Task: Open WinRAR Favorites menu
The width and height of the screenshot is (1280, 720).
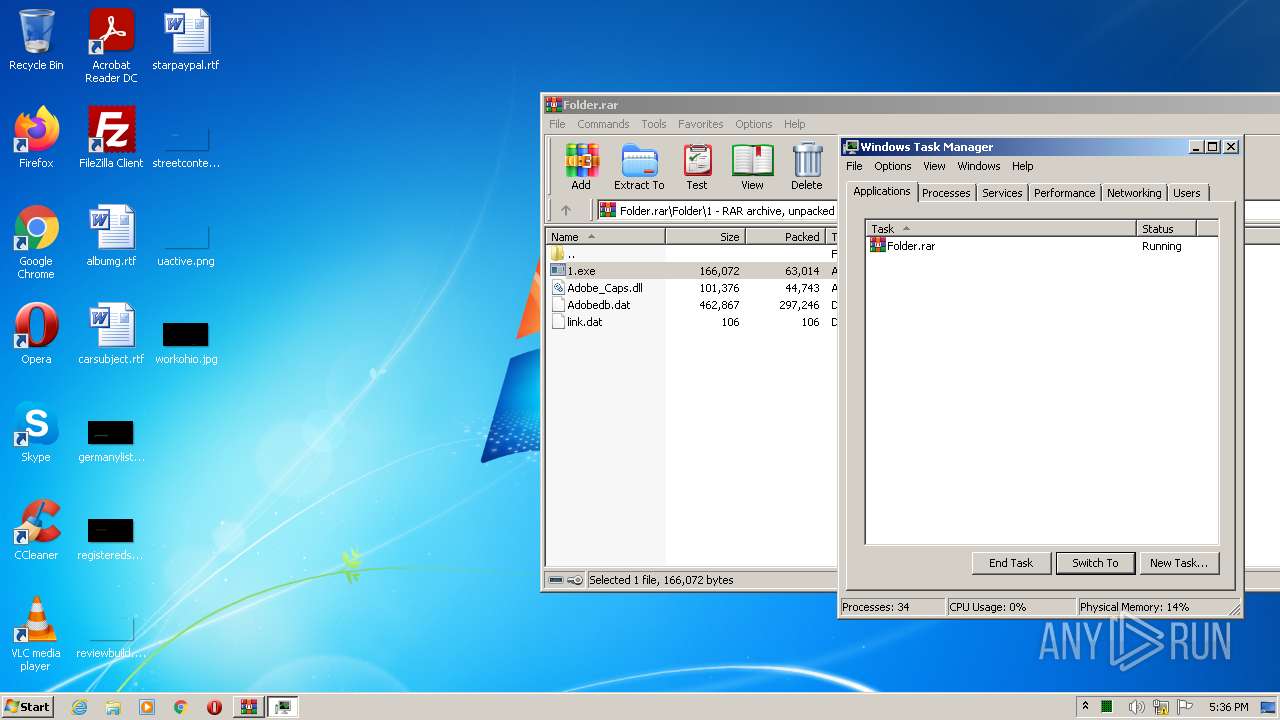Action: 701,124
